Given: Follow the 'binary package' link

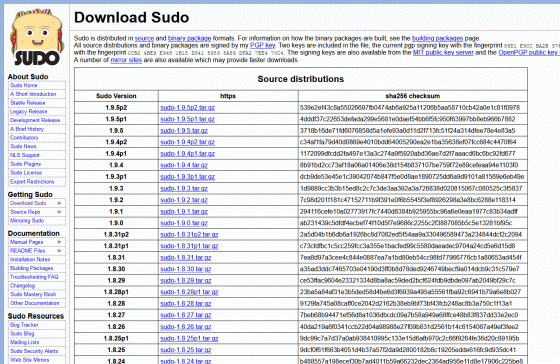Looking at the screenshot, I should pyautogui.click(x=189, y=38).
